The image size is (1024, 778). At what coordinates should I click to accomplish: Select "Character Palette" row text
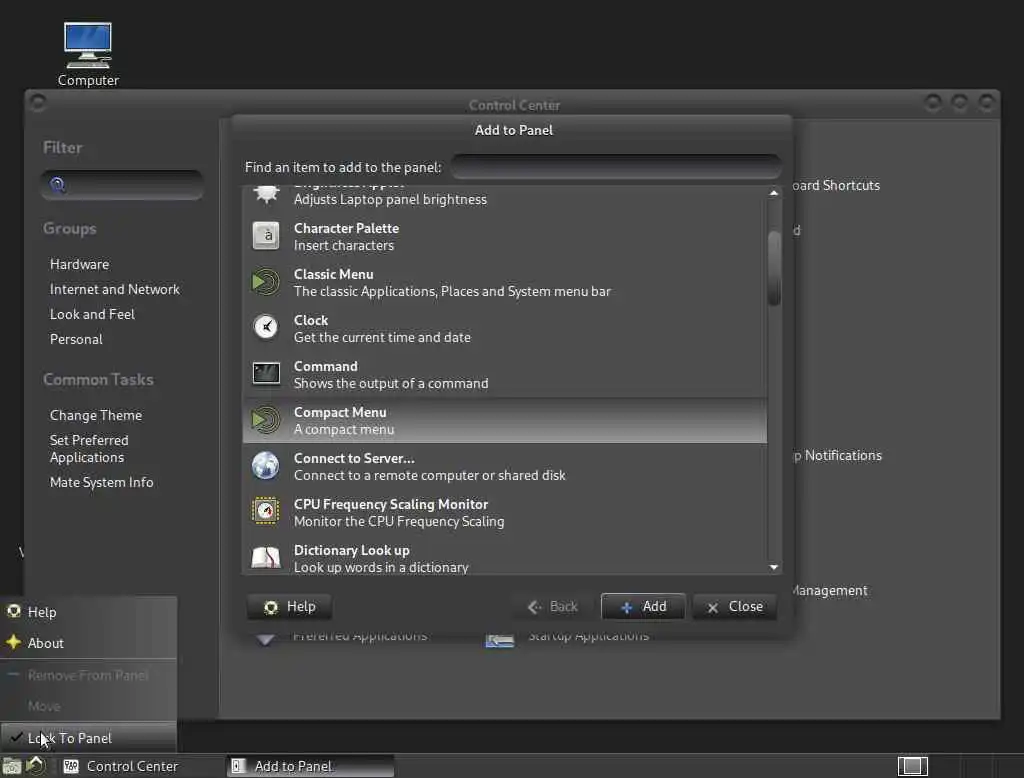click(346, 228)
